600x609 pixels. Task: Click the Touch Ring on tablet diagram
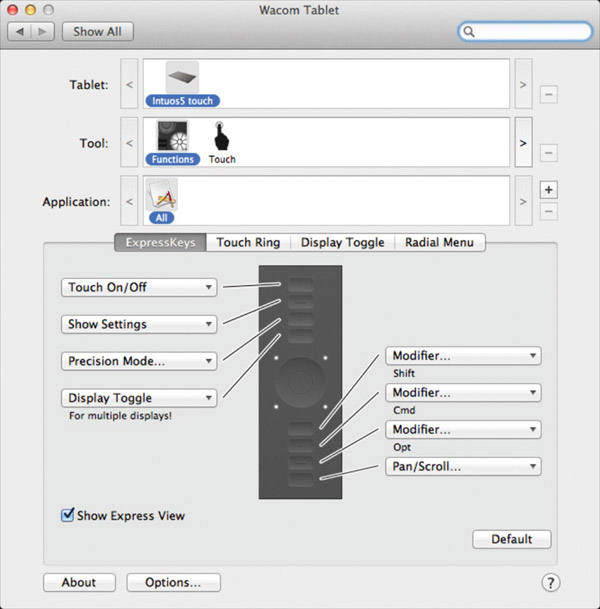click(x=300, y=382)
